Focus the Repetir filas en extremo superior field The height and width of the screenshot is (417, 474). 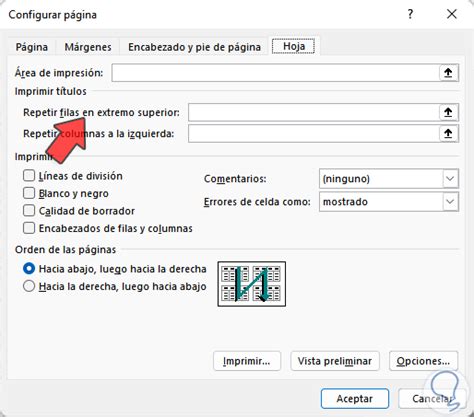tap(314, 113)
